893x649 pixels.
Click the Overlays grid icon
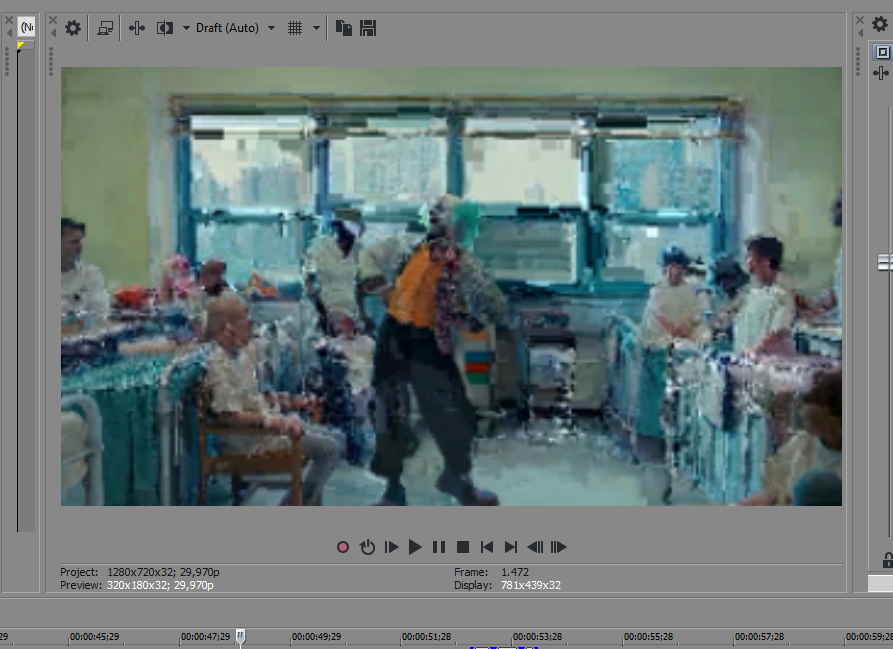coord(295,28)
